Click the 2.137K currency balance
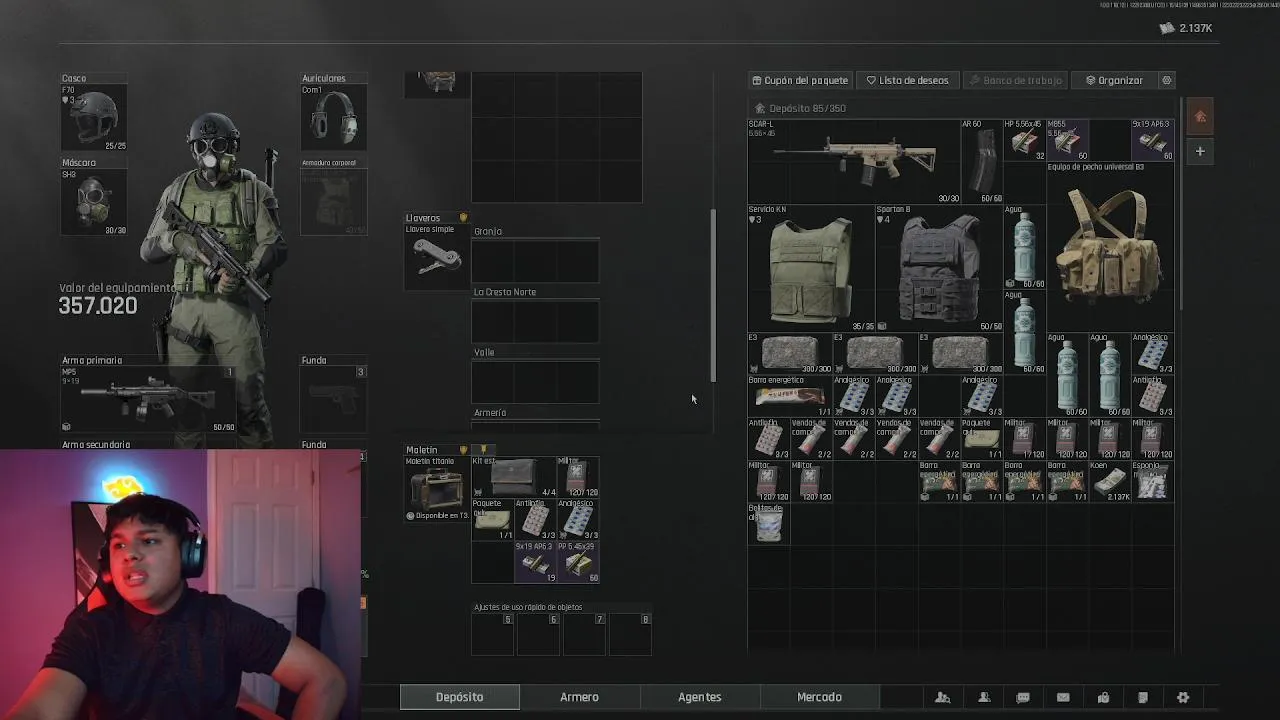This screenshot has width=1280, height=720. coord(1186,28)
